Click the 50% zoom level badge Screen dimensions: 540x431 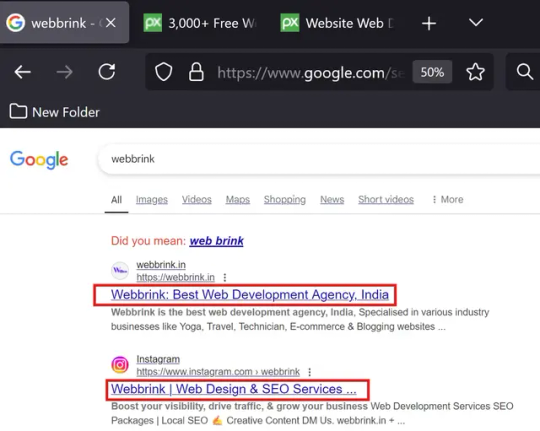pyautogui.click(x=432, y=72)
